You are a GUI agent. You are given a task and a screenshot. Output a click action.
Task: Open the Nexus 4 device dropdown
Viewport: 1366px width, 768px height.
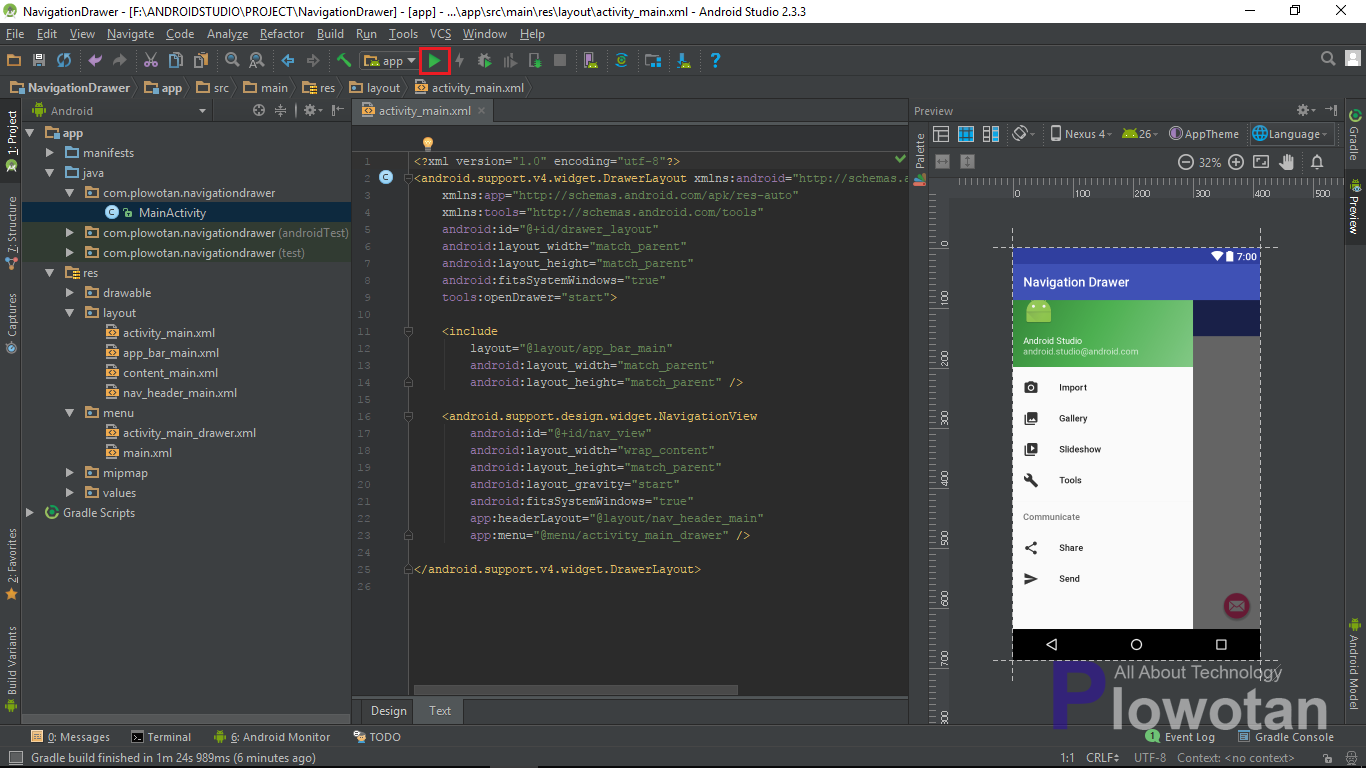pyautogui.click(x=1083, y=133)
